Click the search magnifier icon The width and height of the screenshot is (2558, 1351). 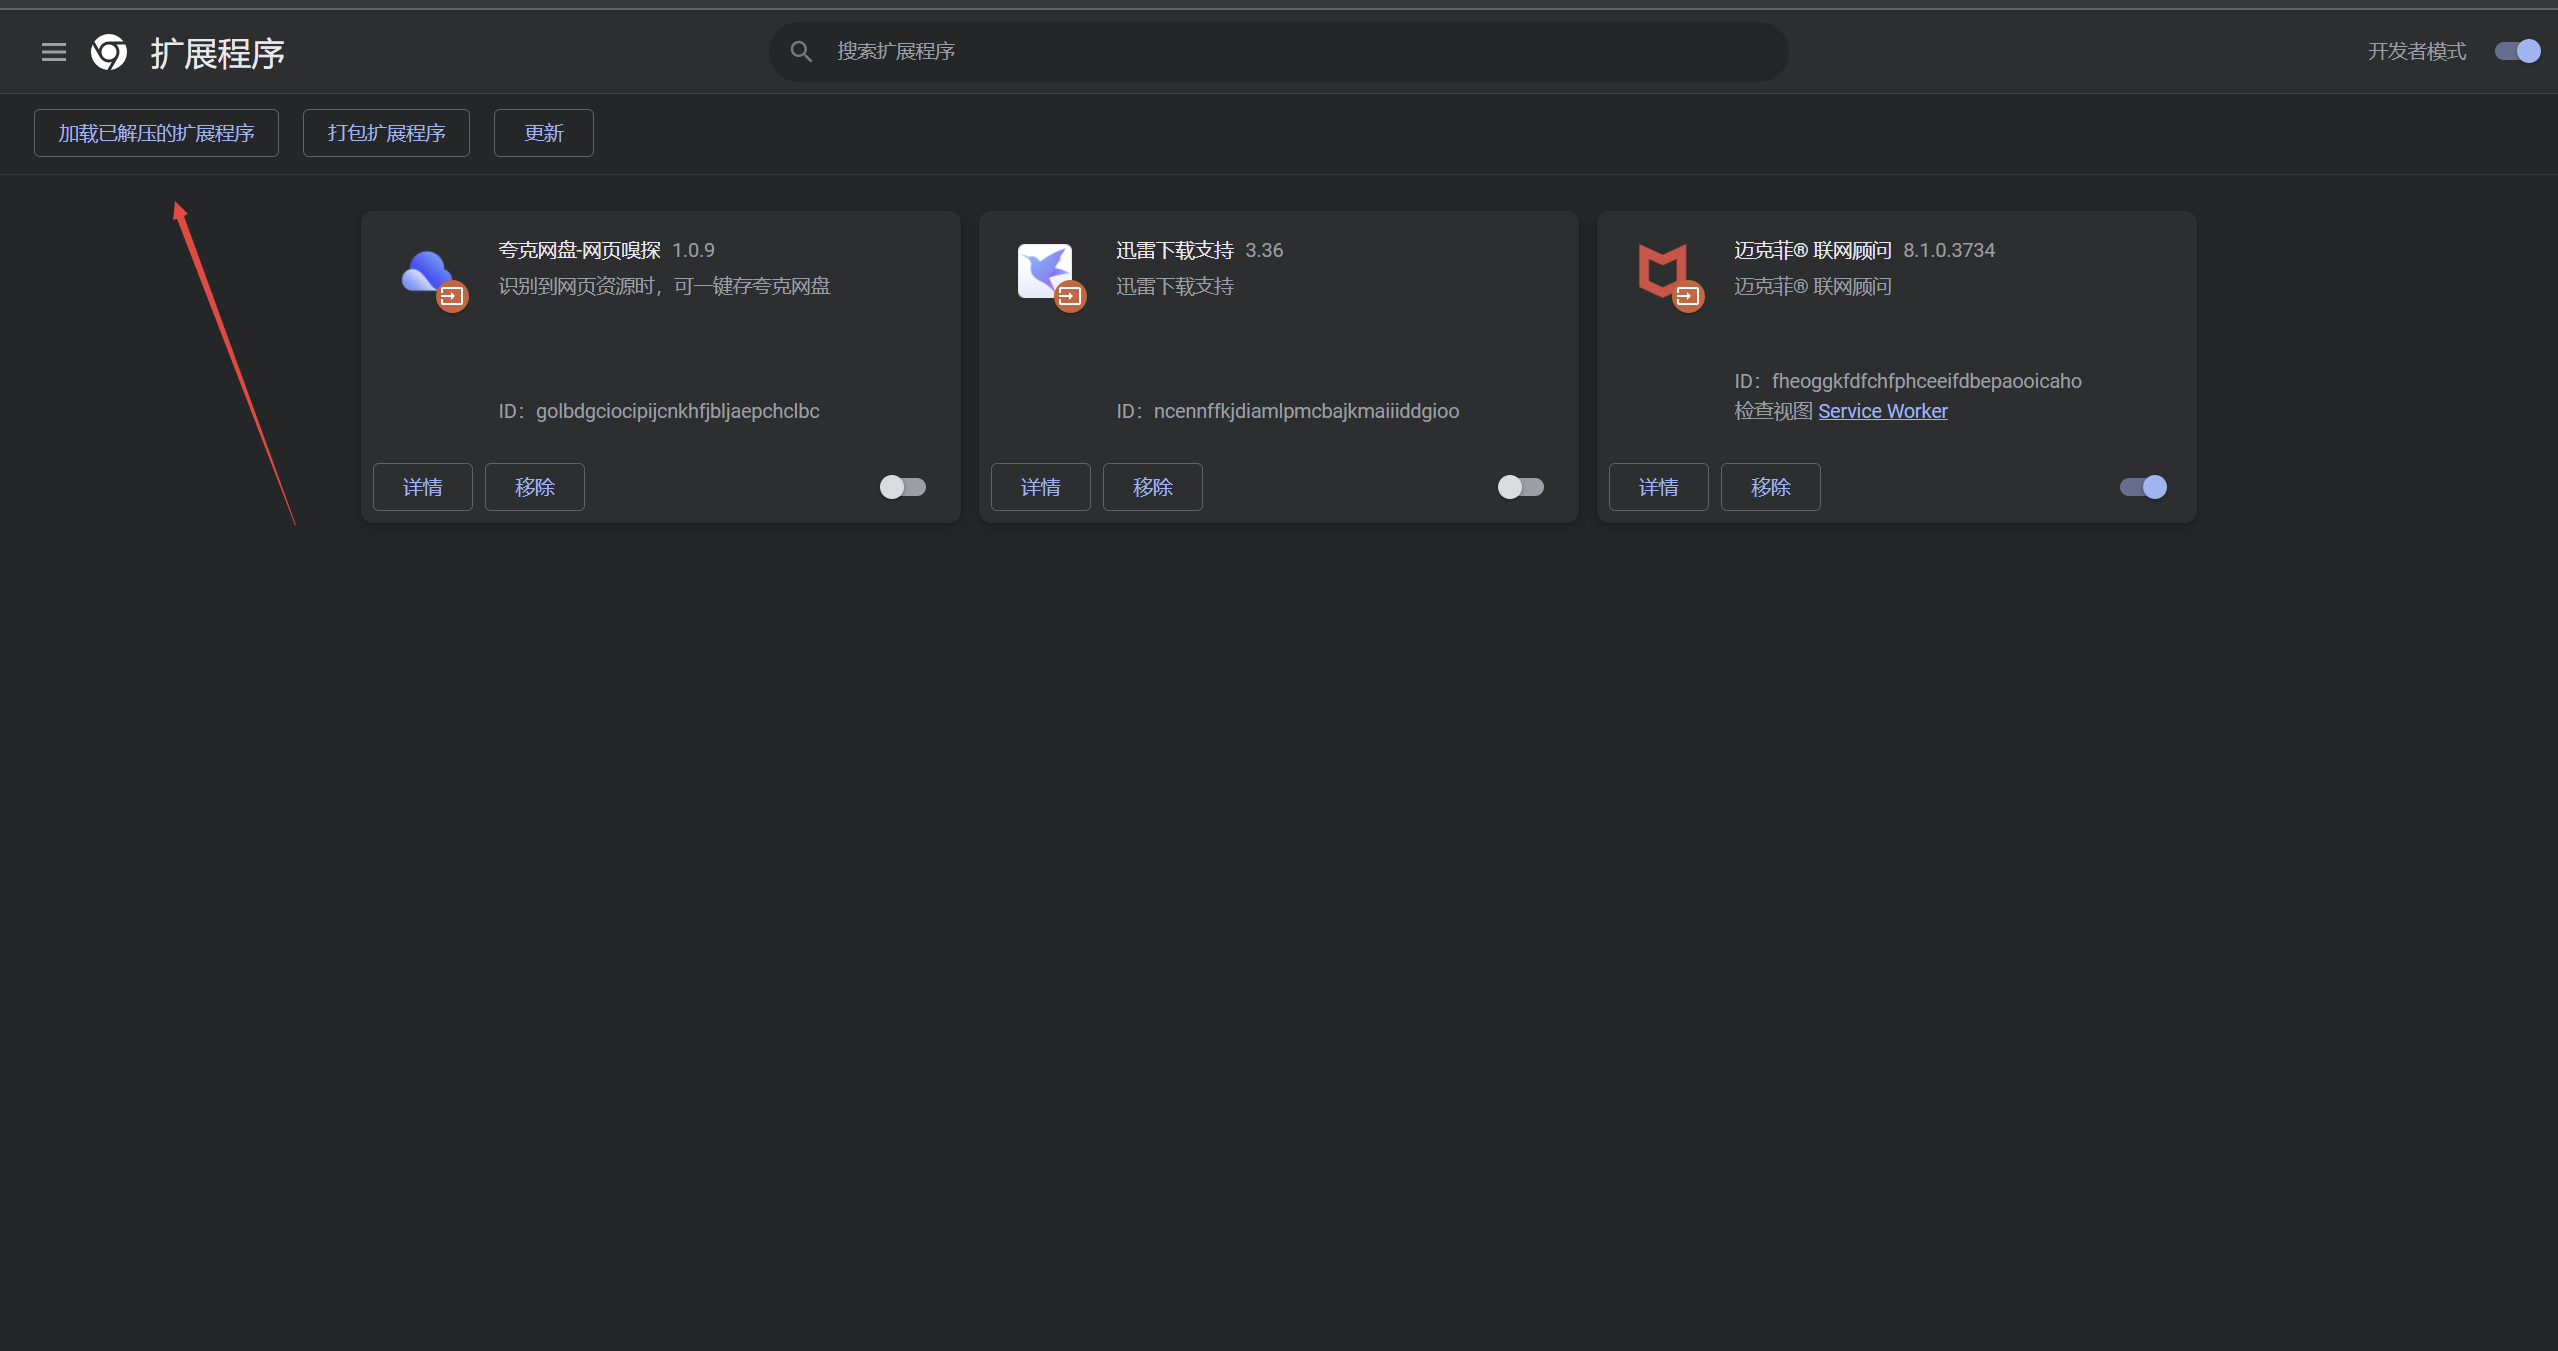801,51
